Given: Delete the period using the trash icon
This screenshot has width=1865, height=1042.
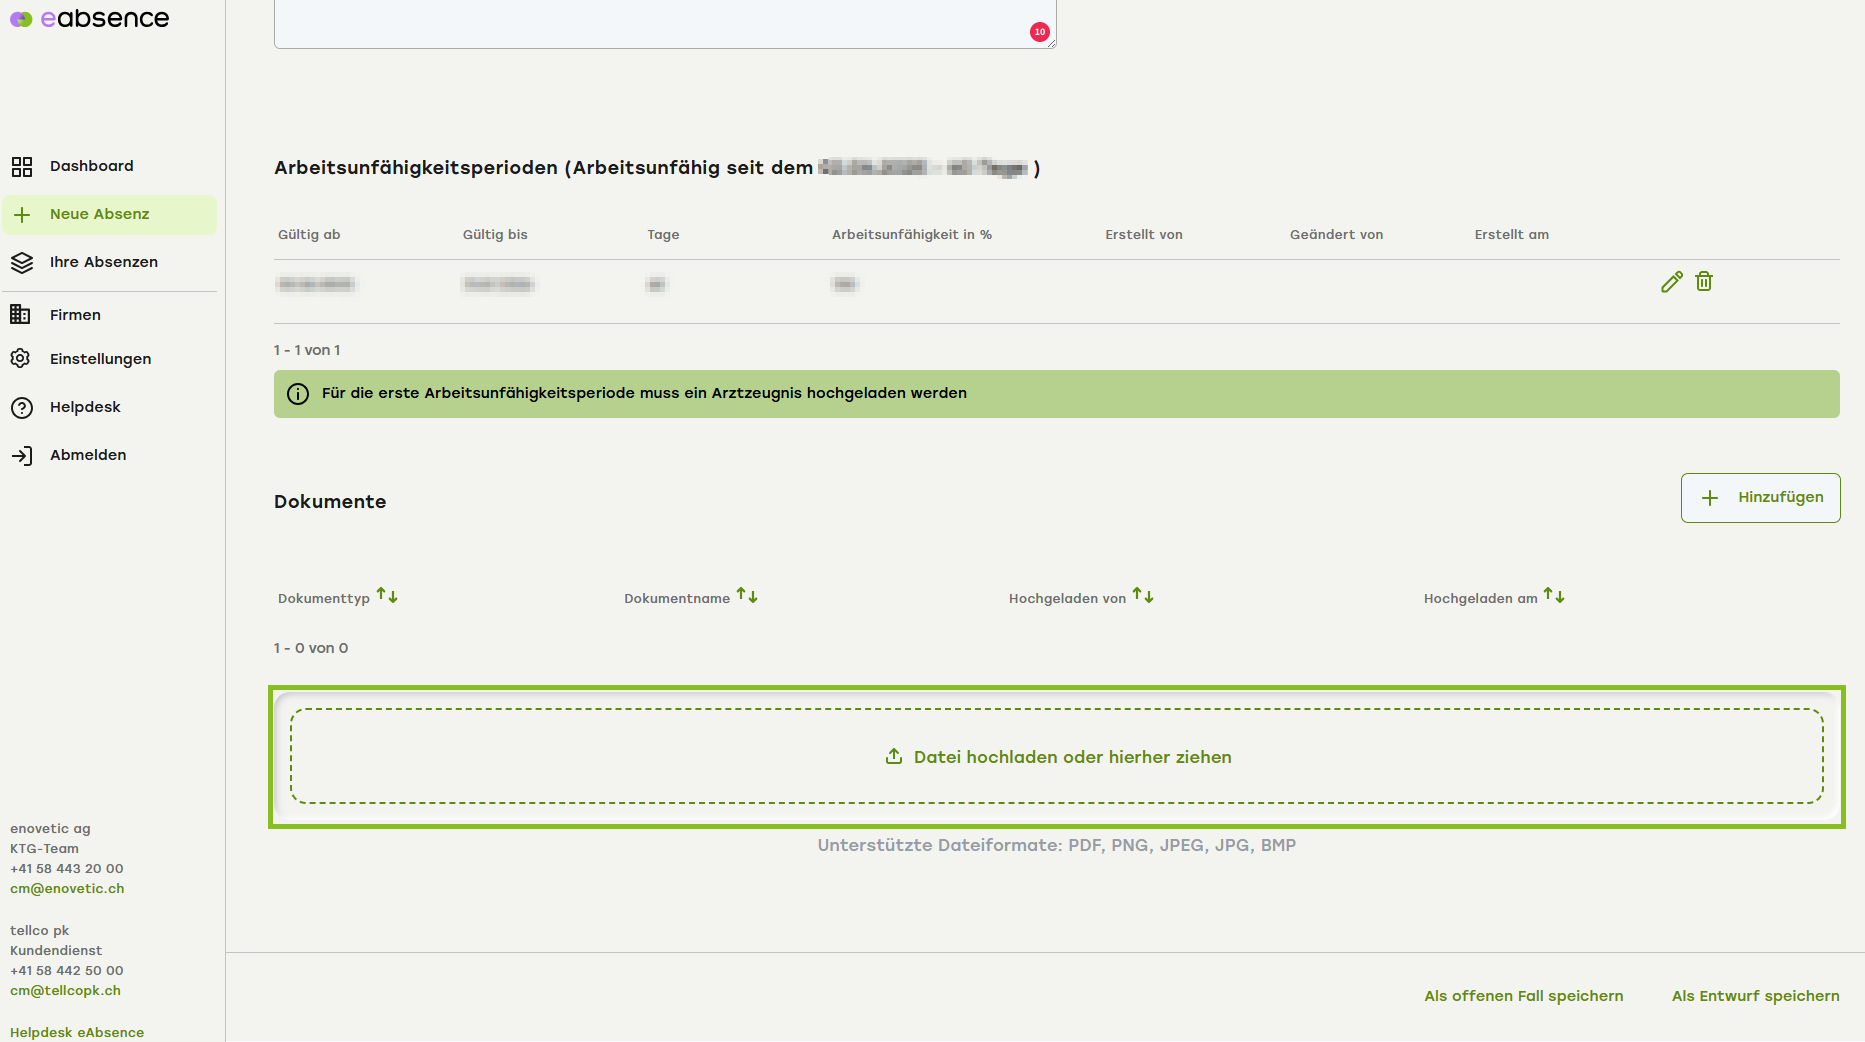Looking at the screenshot, I should (1704, 282).
